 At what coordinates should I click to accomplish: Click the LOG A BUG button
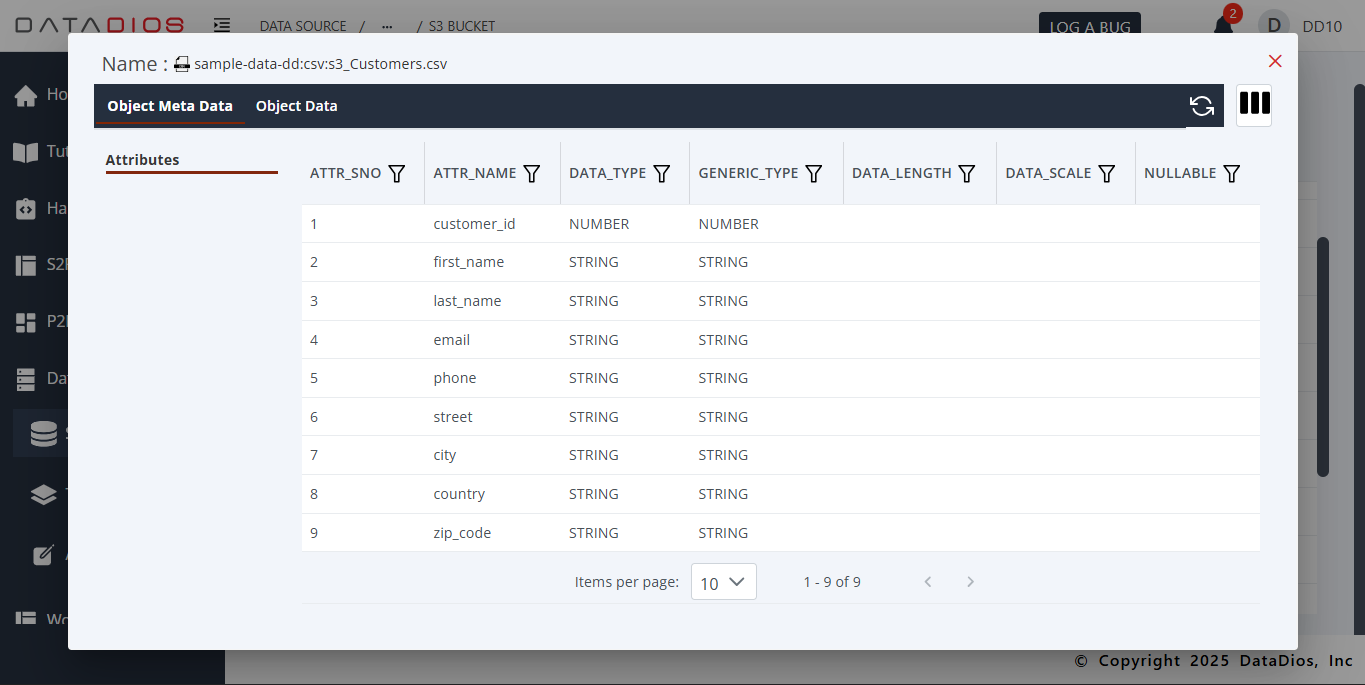point(1089,28)
